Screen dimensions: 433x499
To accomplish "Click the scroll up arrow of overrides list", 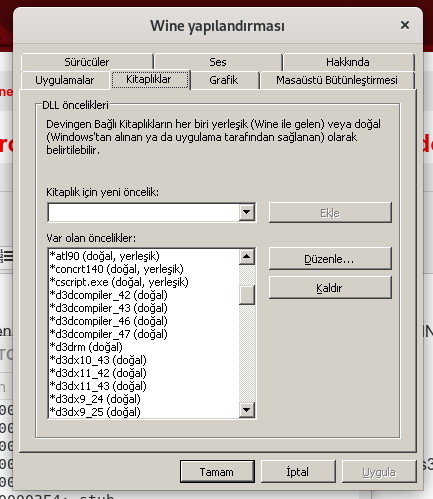I will click(247, 256).
